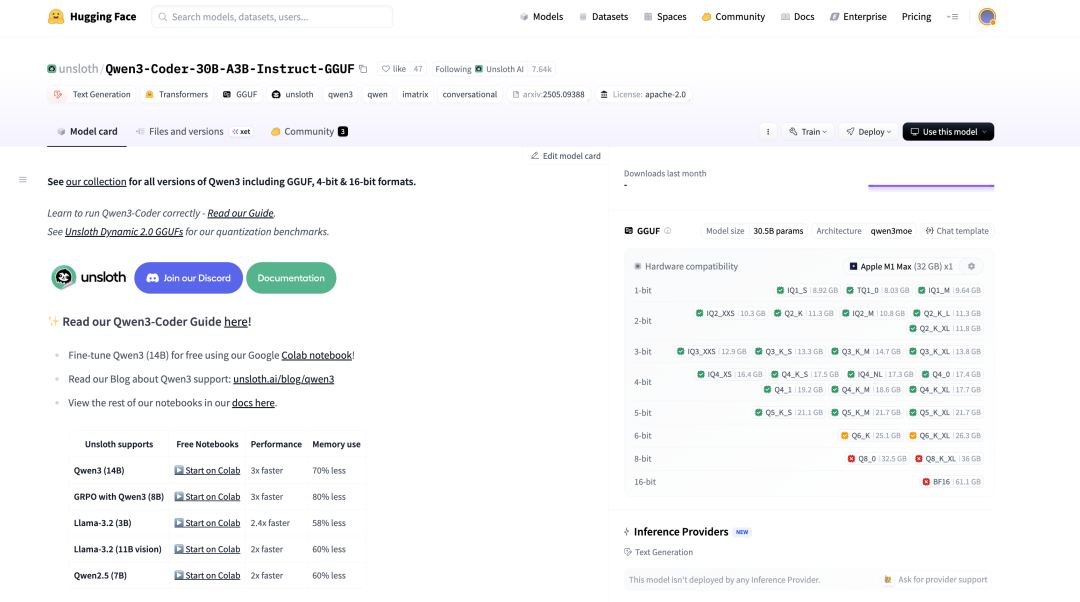
Task: Click the green Documentation button
Action: [x=291, y=278]
